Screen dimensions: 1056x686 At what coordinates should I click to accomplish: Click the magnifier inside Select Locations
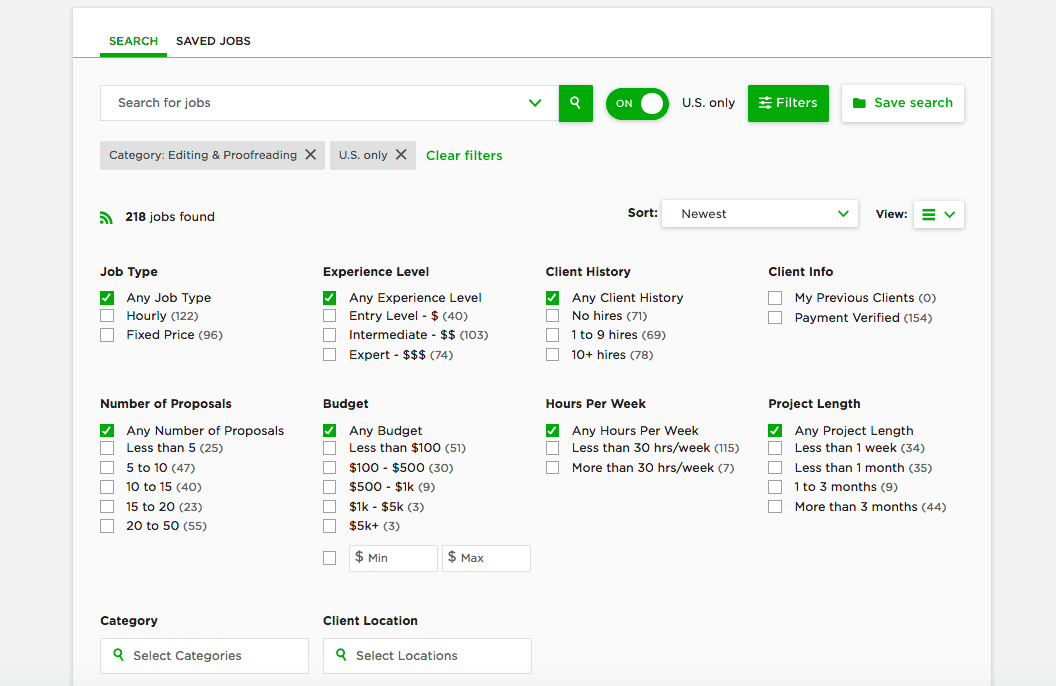(x=341, y=655)
